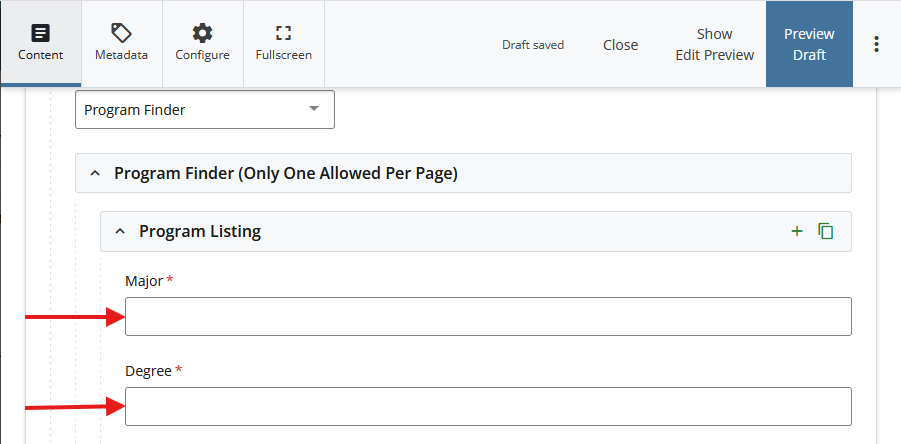Click "Program Finder (Only One Allowed Per Page)" title
The width and height of the screenshot is (901, 444).
[285, 173]
